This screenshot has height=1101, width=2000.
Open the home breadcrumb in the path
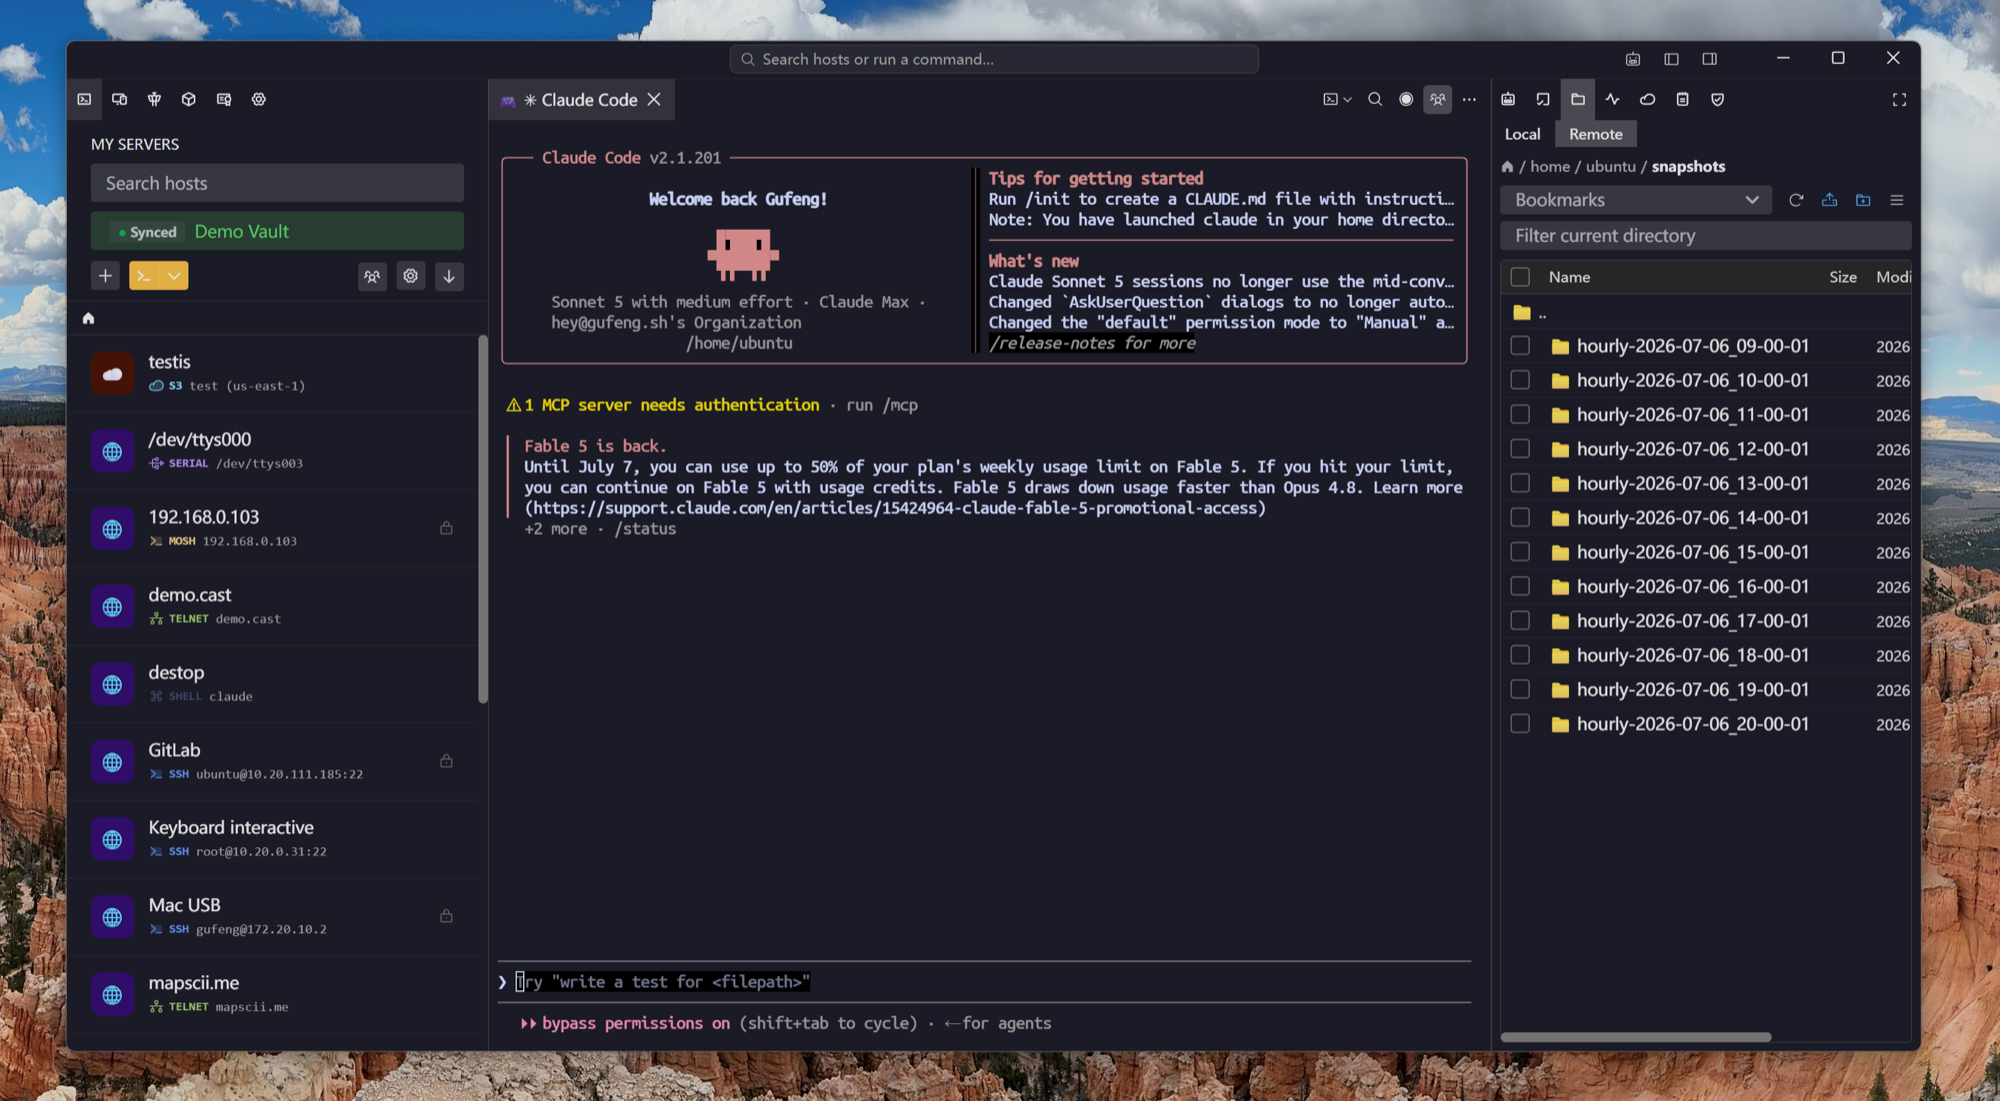[1550, 166]
